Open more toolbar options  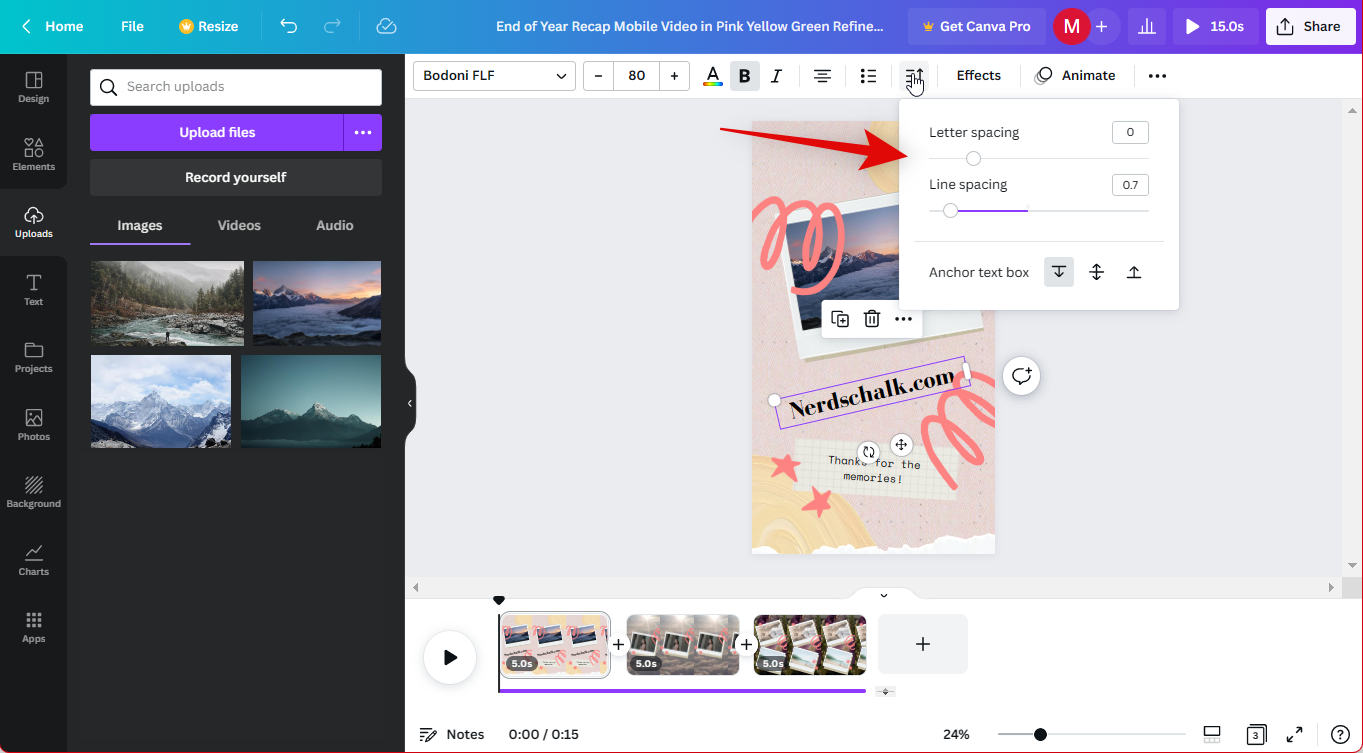point(1157,75)
